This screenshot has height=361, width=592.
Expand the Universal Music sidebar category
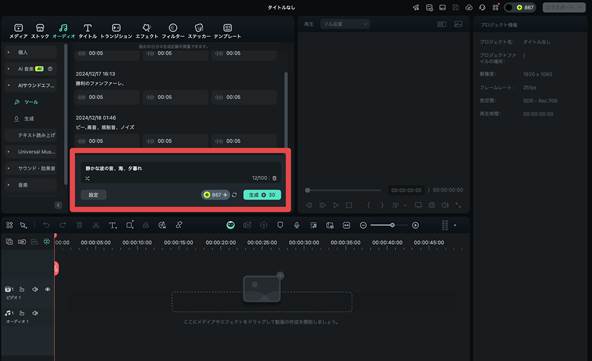point(31,152)
